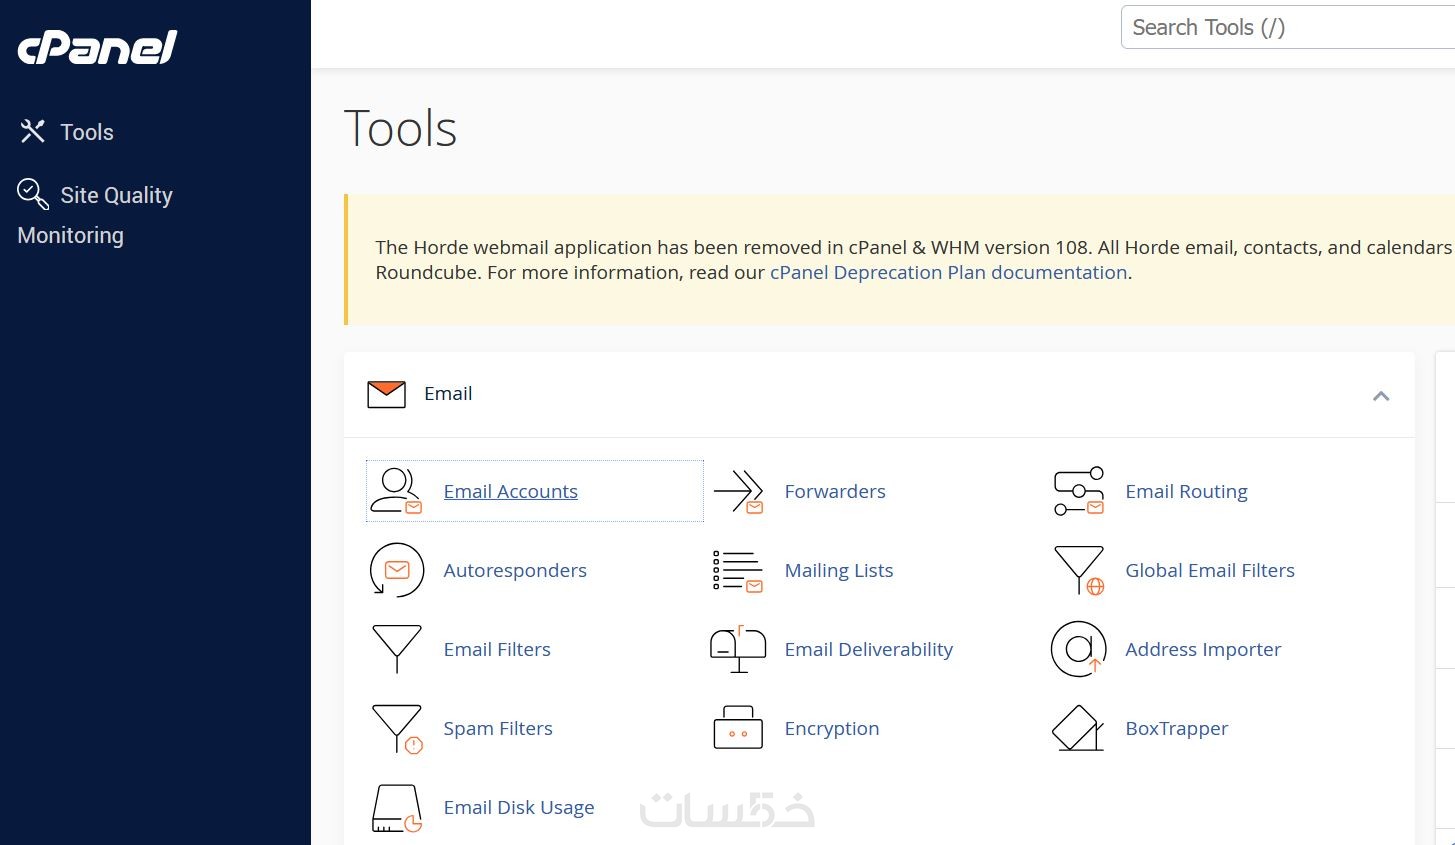The height and width of the screenshot is (845, 1455).
Task: Open the BoxTrapper icon
Action: (1078, 728)
